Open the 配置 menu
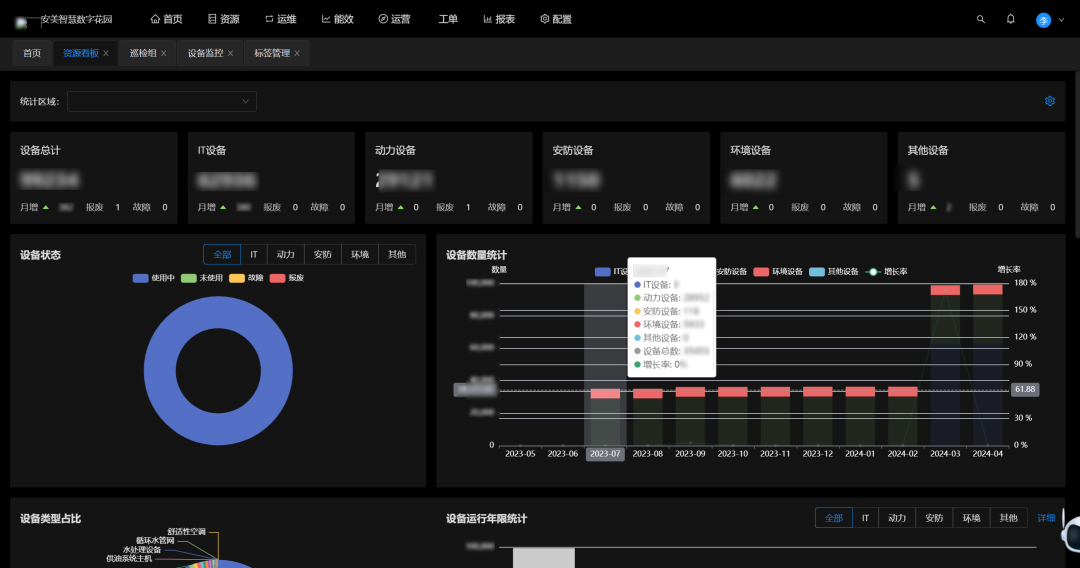The width and height of the screenshot is (1080, 568). [556, 19]
